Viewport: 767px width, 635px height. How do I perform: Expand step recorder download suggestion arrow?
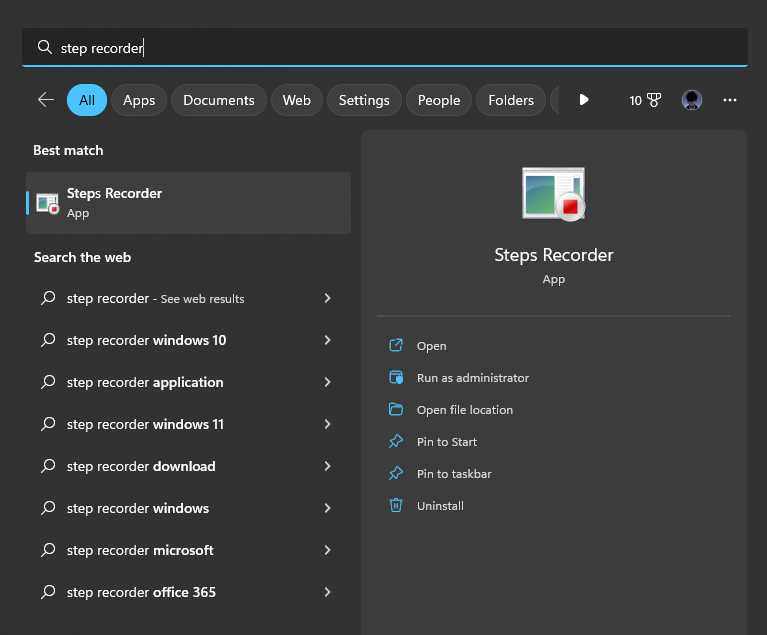coord(327,466)
